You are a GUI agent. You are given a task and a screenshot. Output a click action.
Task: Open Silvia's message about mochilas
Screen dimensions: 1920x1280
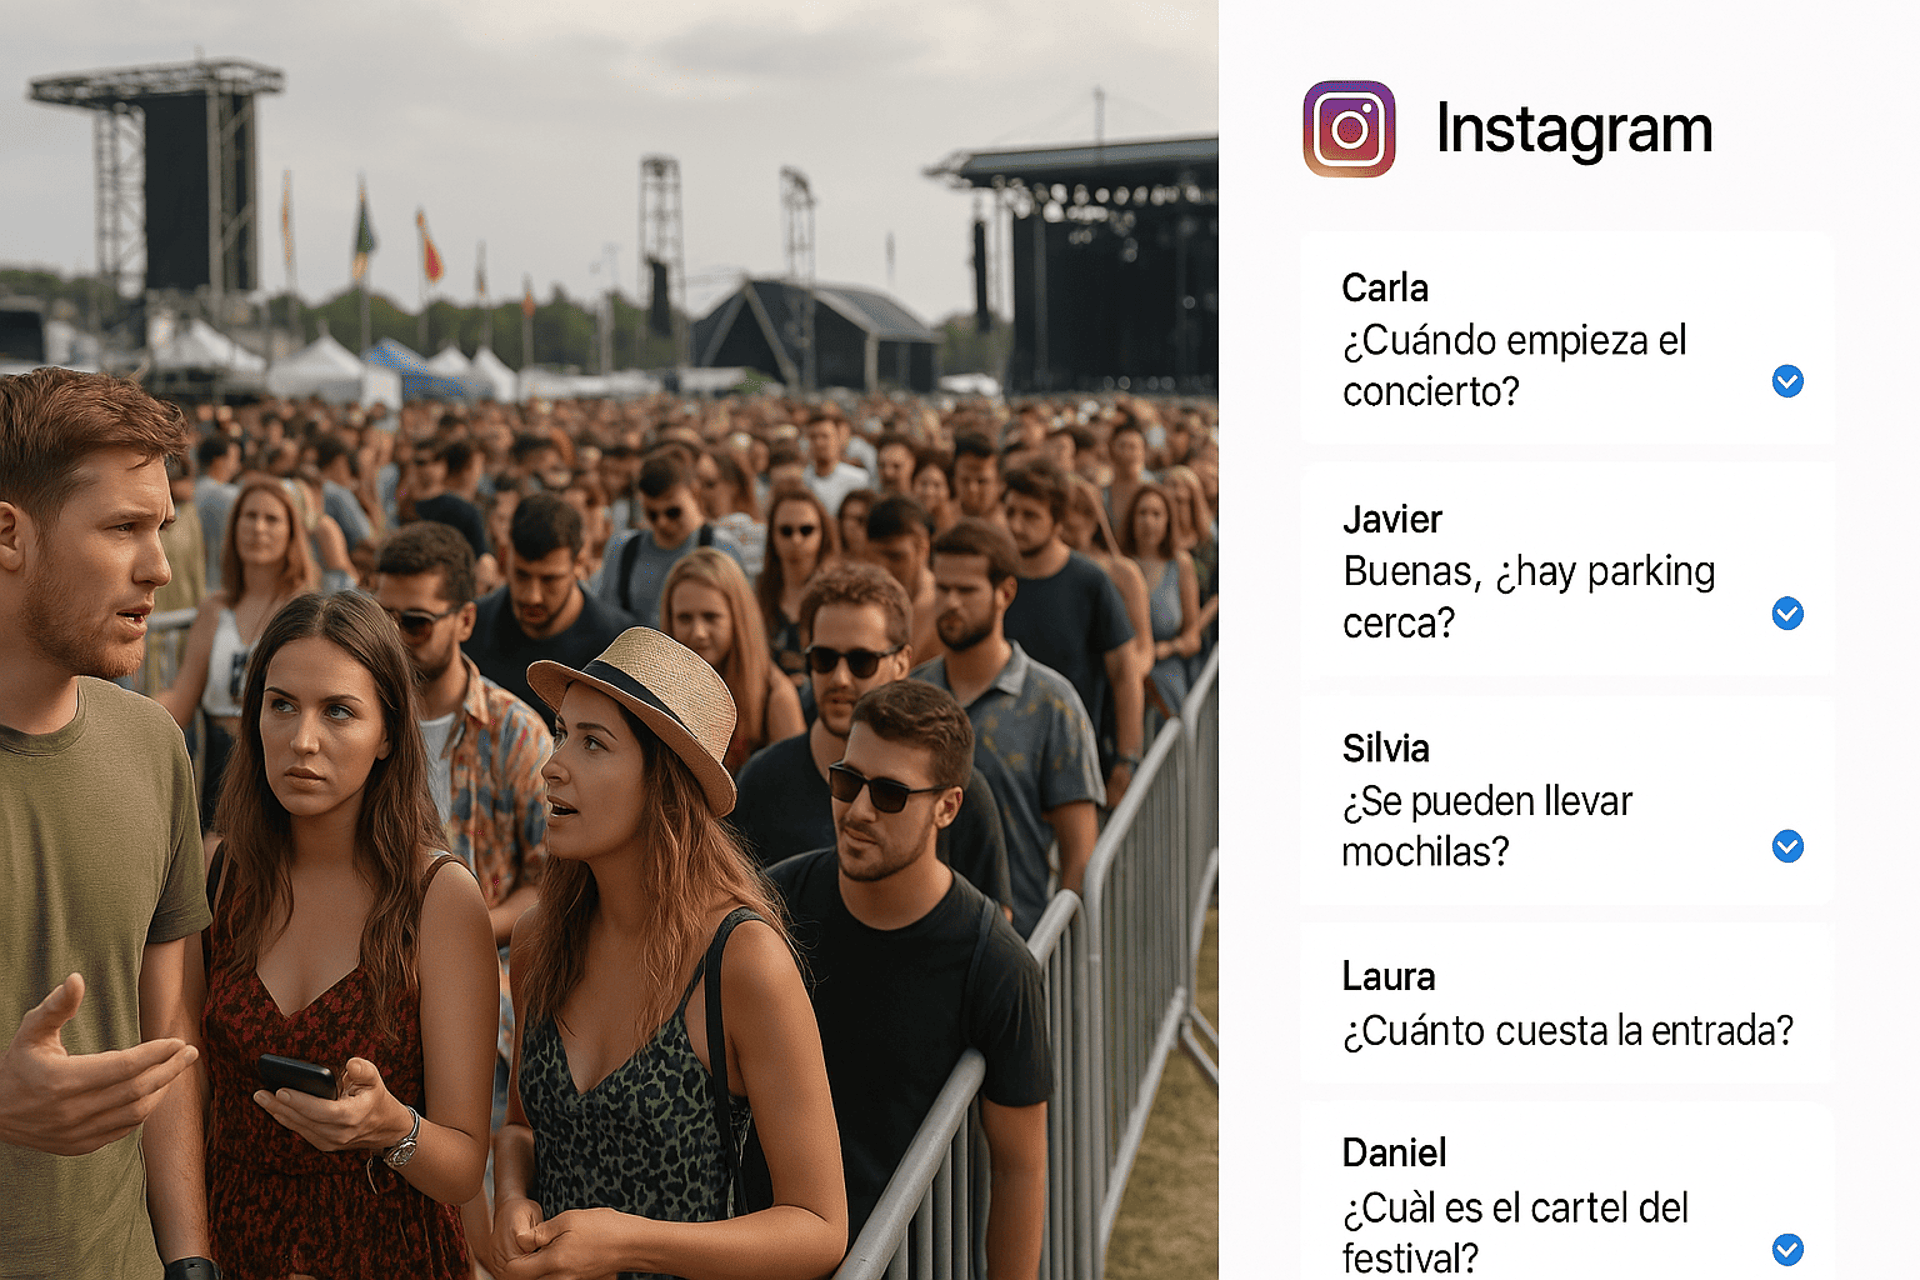click(1567, 801)
